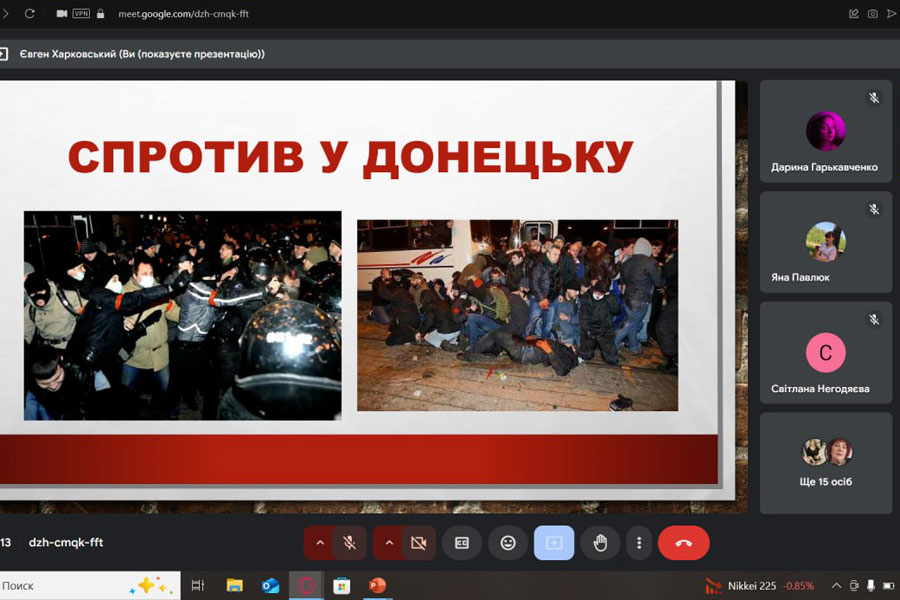
Task: Reload the page in browser
Action: click(x=29, y=14)
